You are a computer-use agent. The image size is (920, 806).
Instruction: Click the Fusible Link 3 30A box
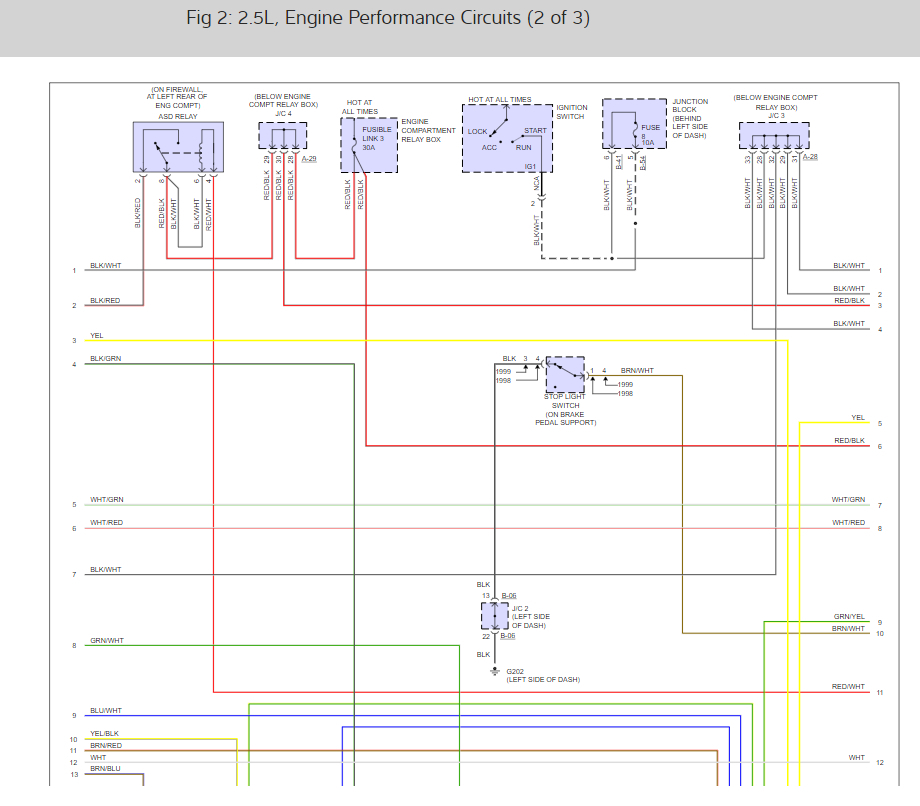369,145
